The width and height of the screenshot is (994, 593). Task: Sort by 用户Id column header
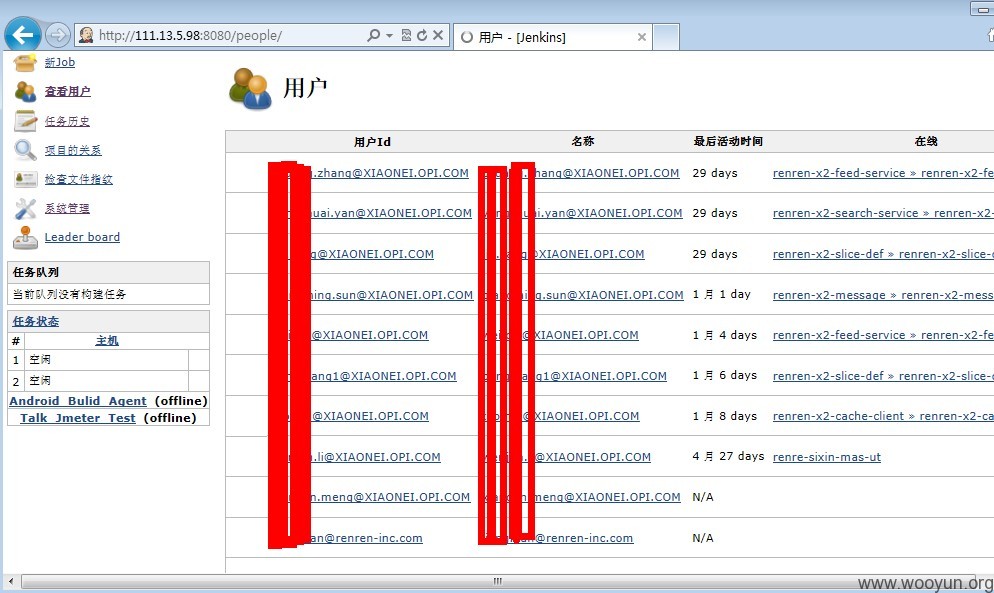tap(372, 142)
